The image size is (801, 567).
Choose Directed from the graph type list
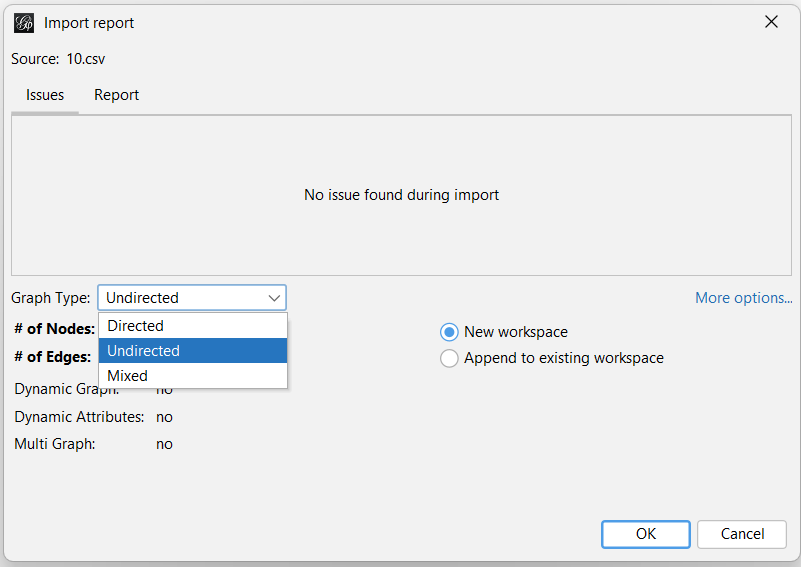[193, 325]
